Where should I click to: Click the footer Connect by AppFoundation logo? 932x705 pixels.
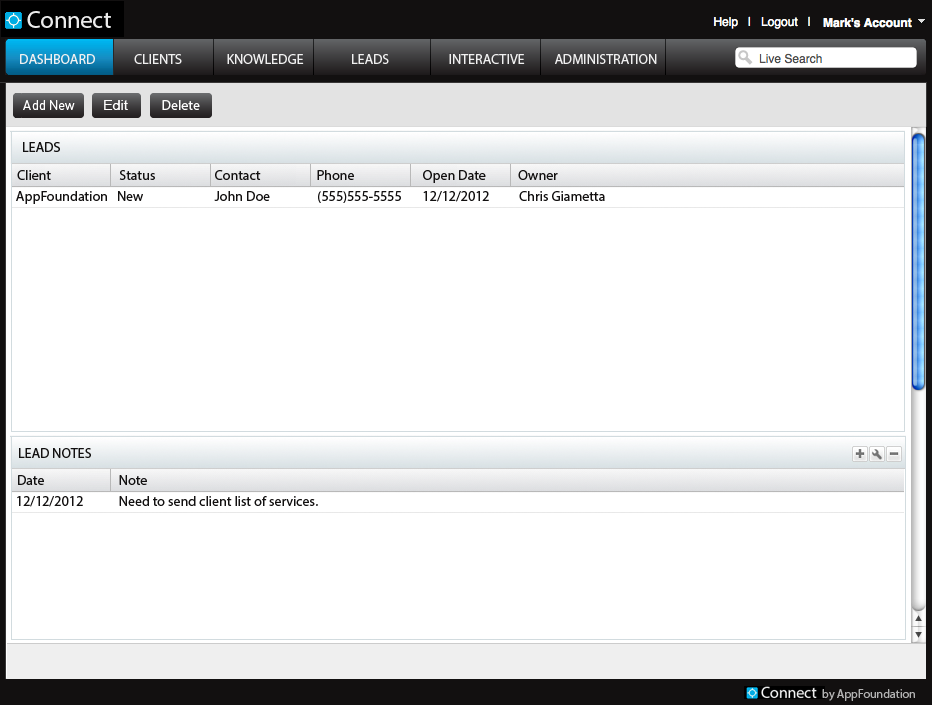[830, 693]
